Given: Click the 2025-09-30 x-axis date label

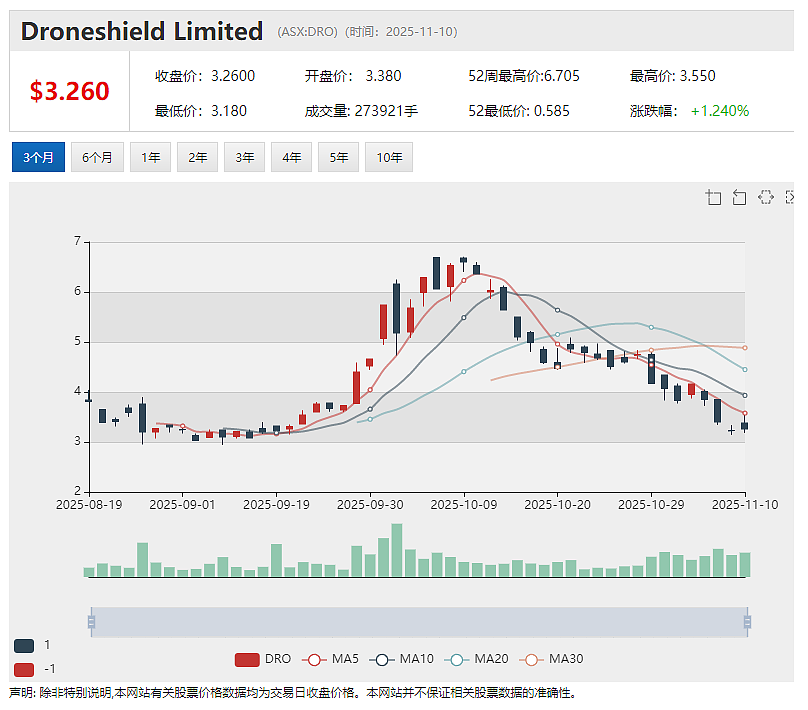Looking at the screenshot, I should point(370,504).
